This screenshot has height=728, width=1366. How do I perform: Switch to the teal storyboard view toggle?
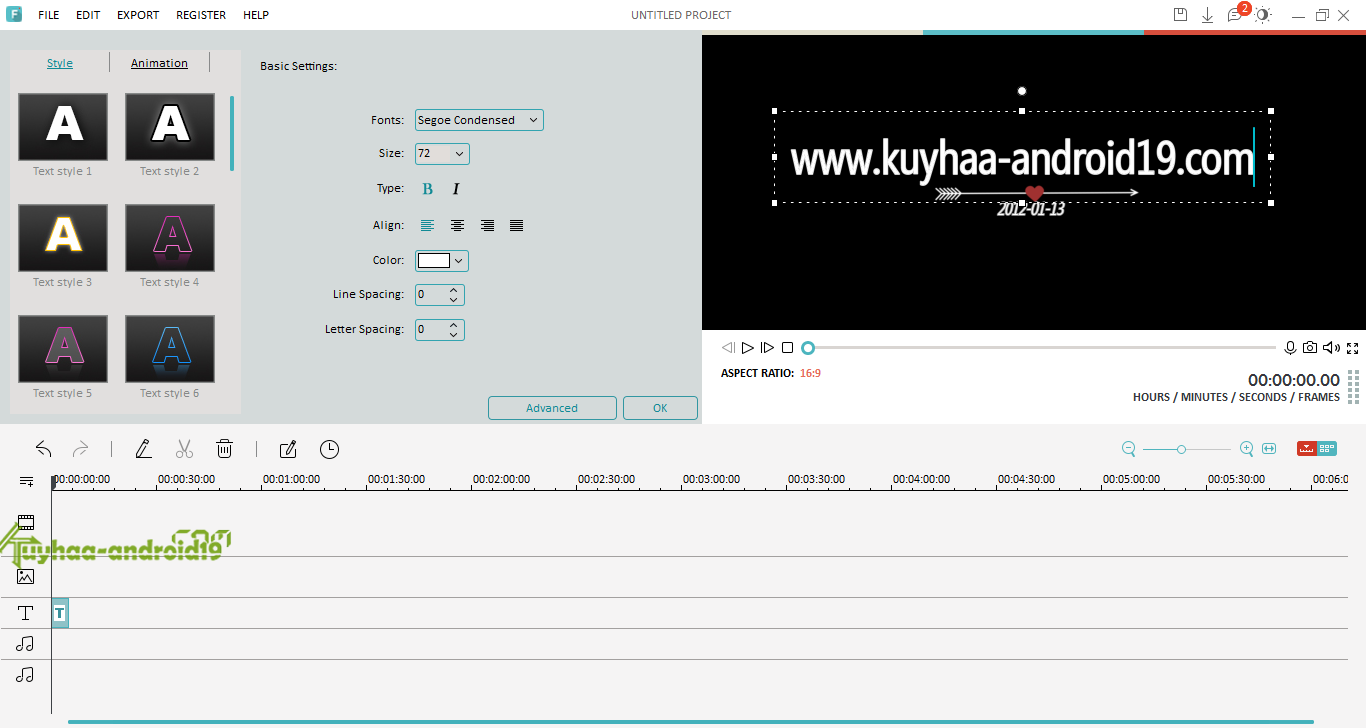(1327, 449)
